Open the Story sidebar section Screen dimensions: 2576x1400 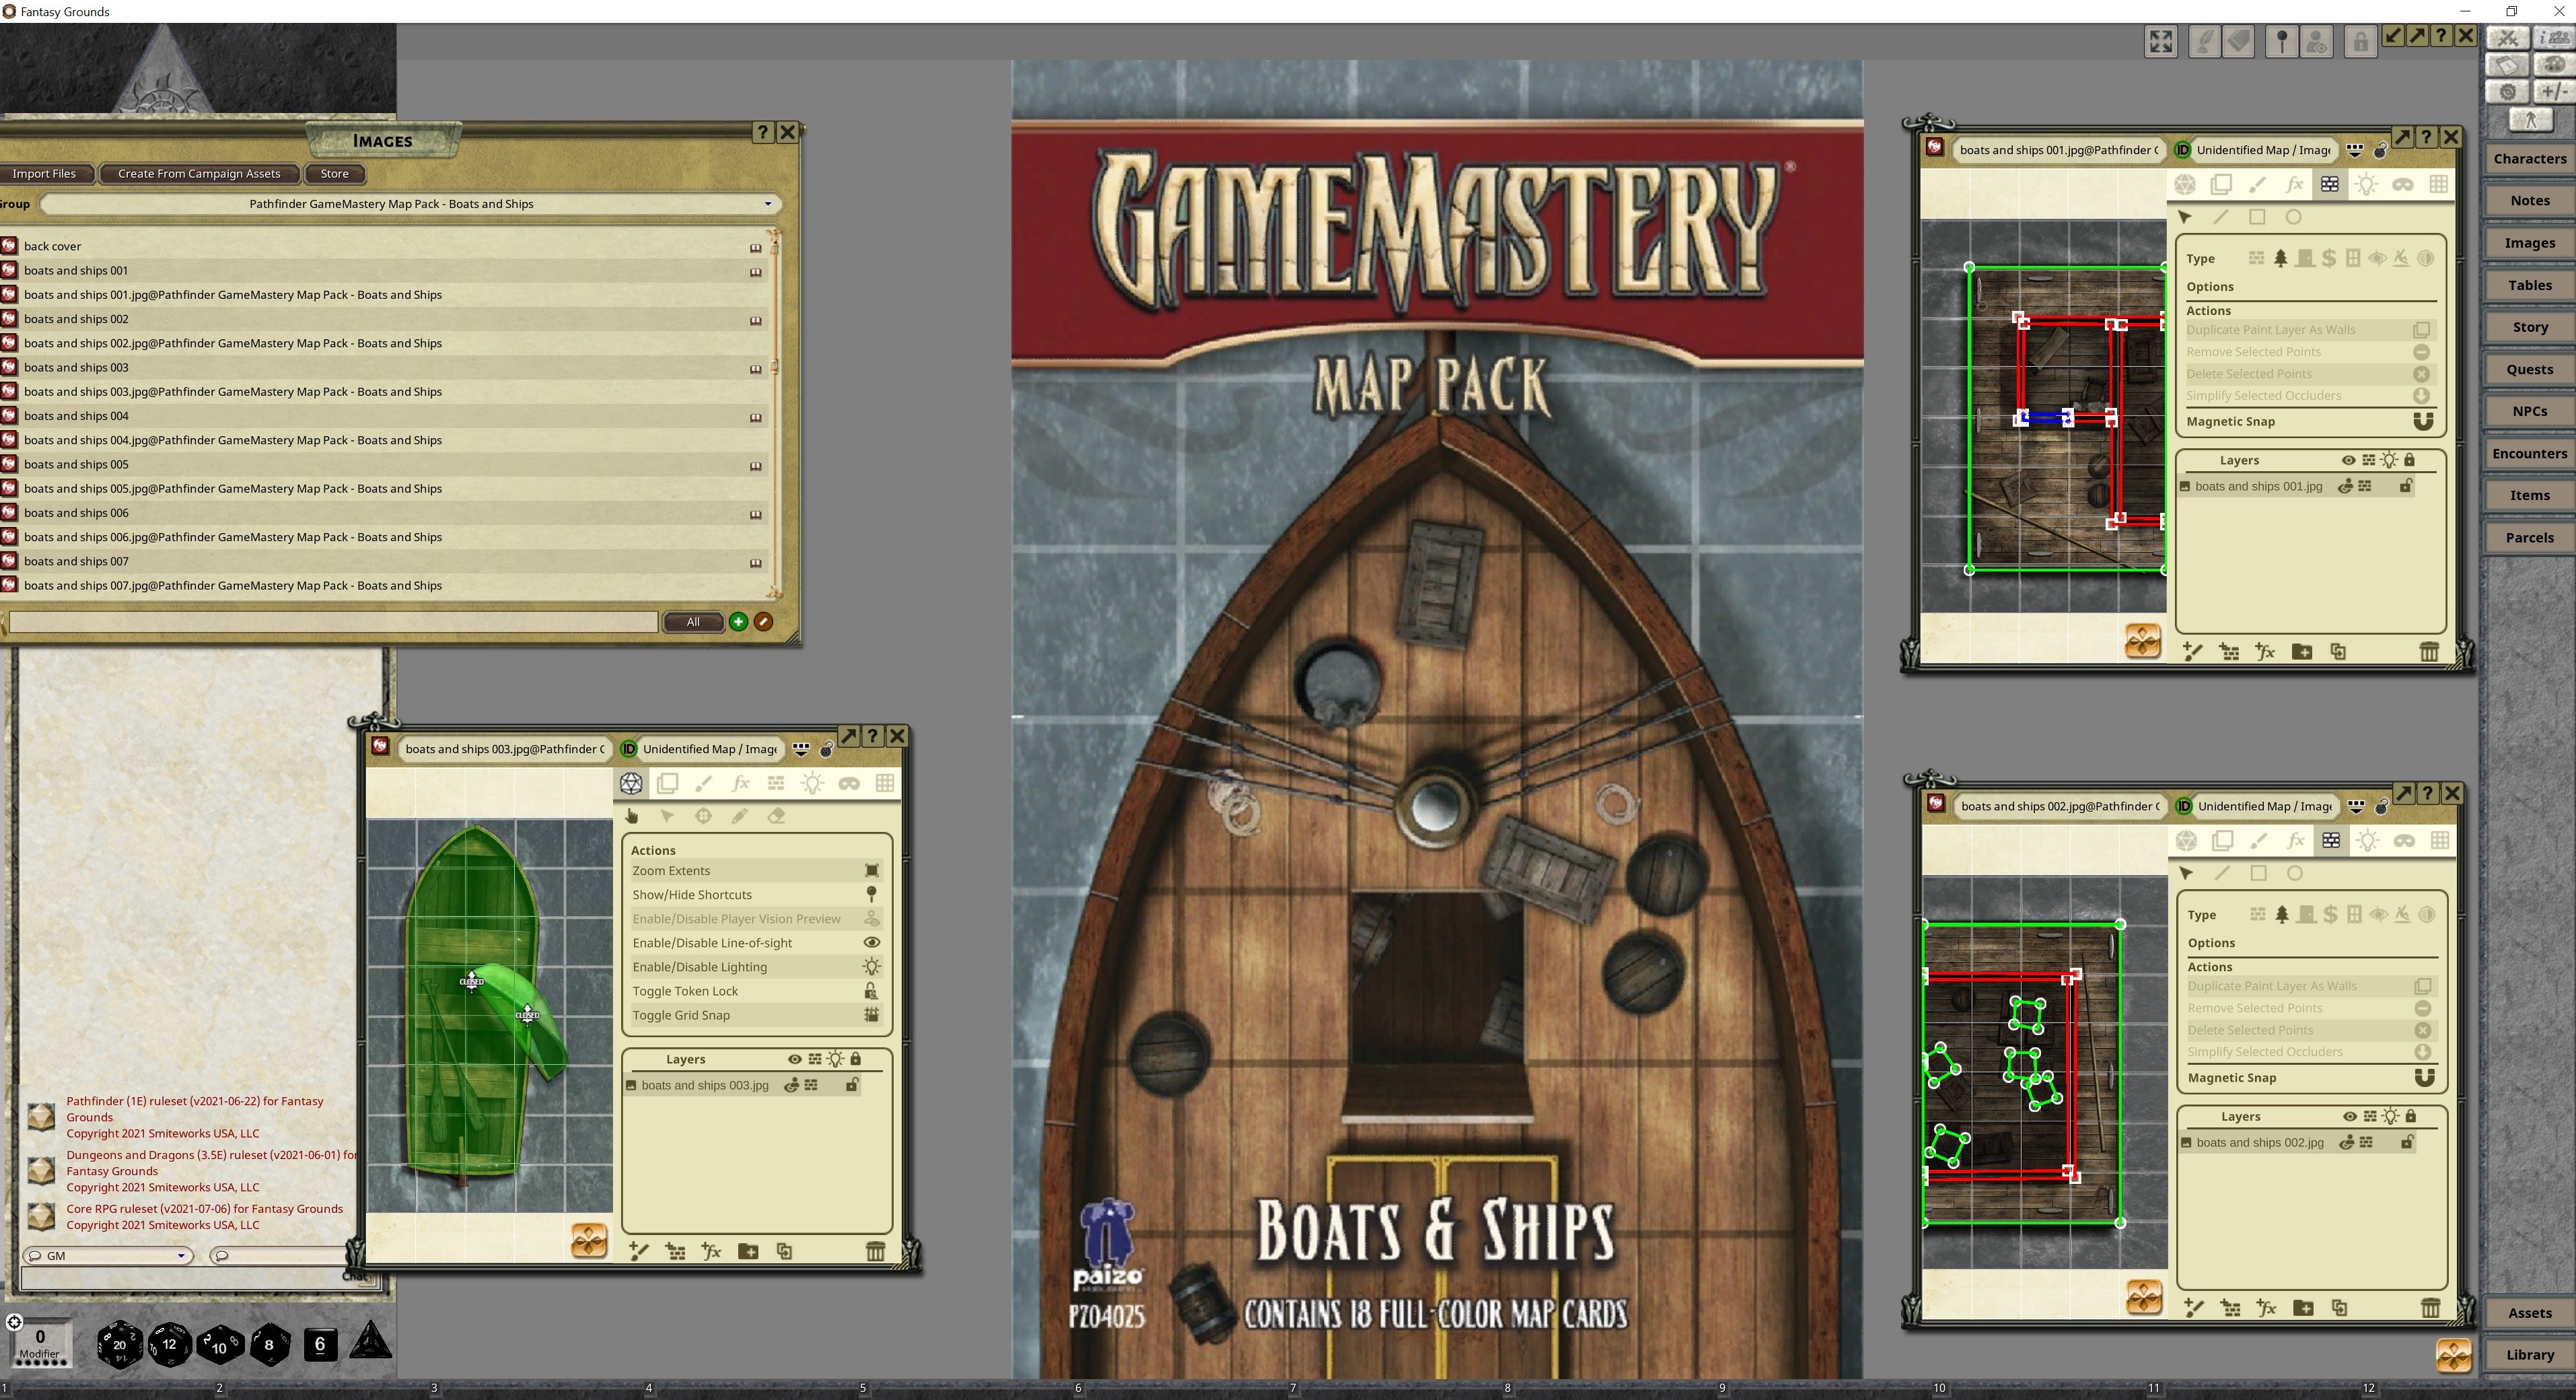[x=2530, y=326]
